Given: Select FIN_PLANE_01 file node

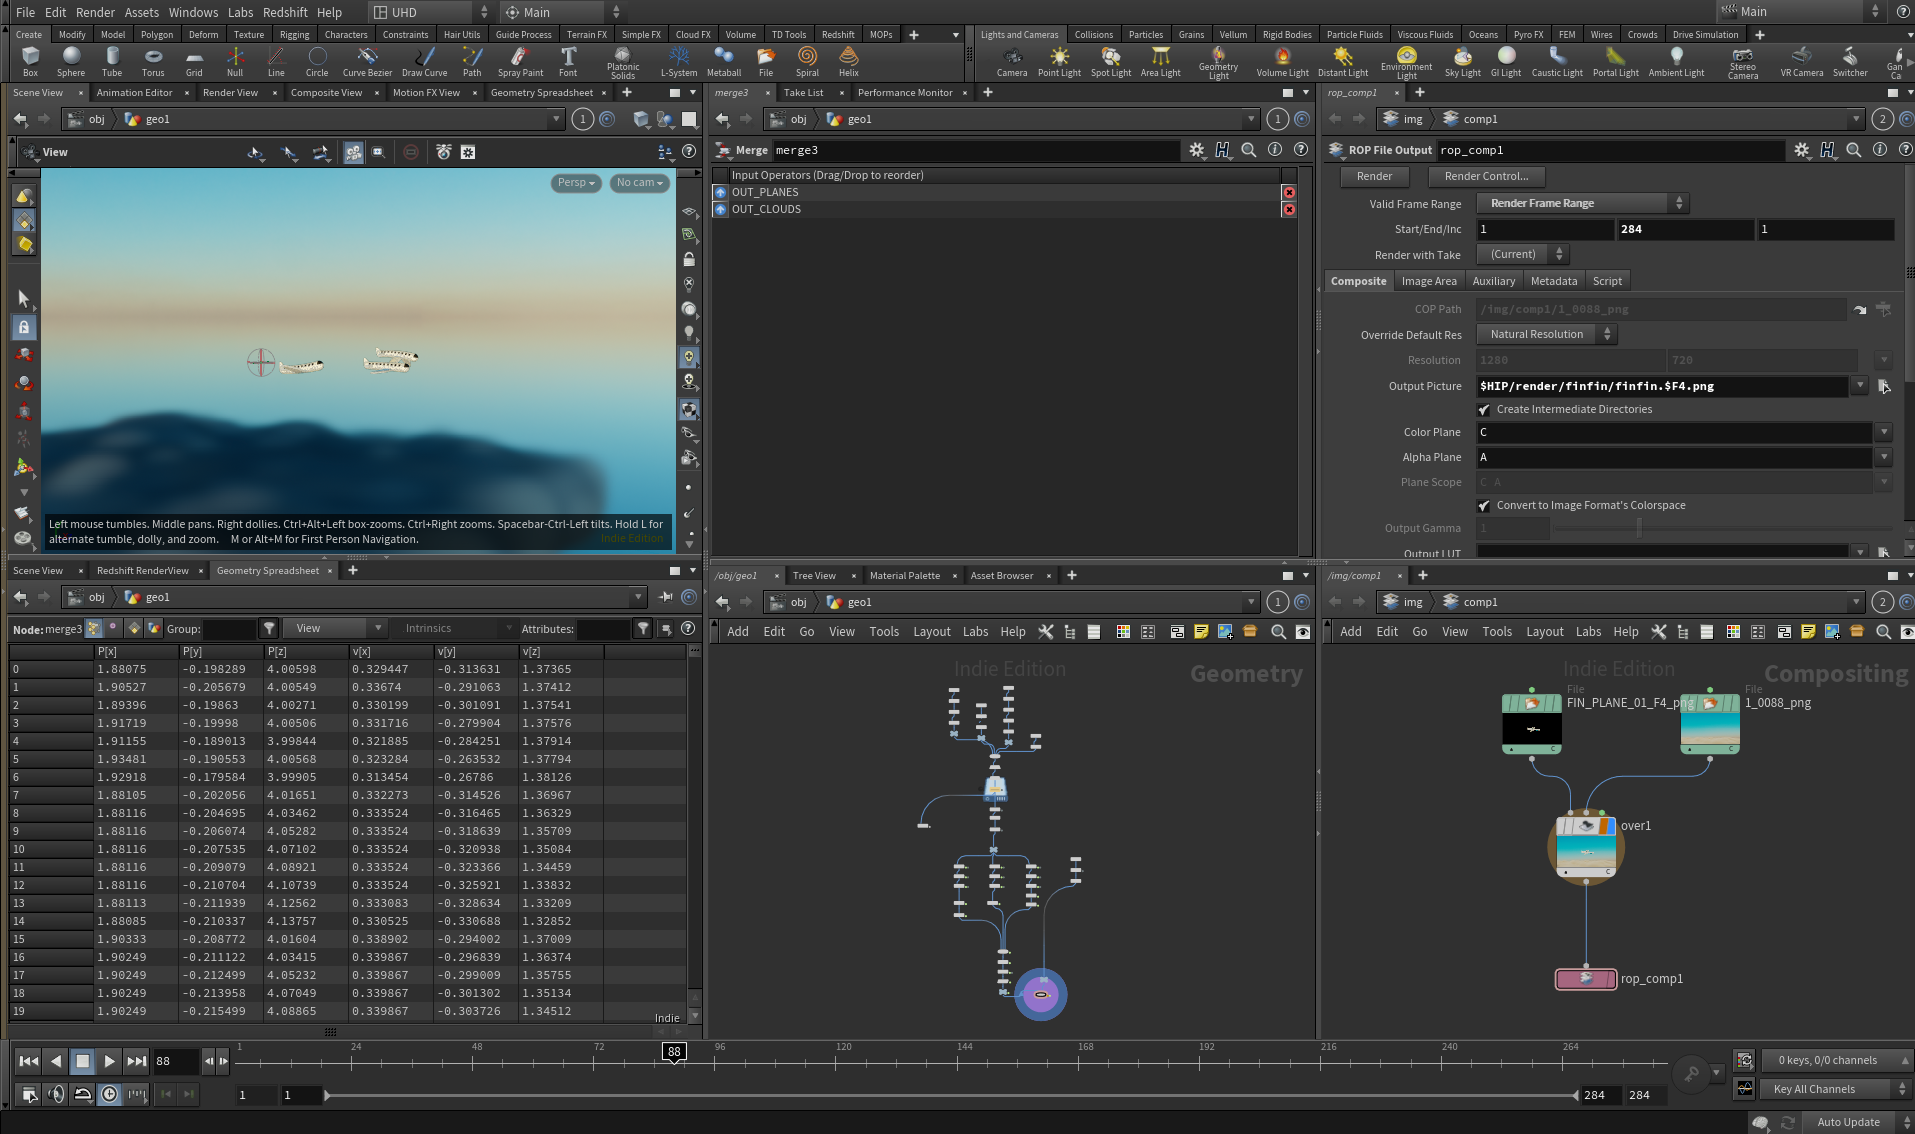Looking at the screenshot, I should point(1532,724).
